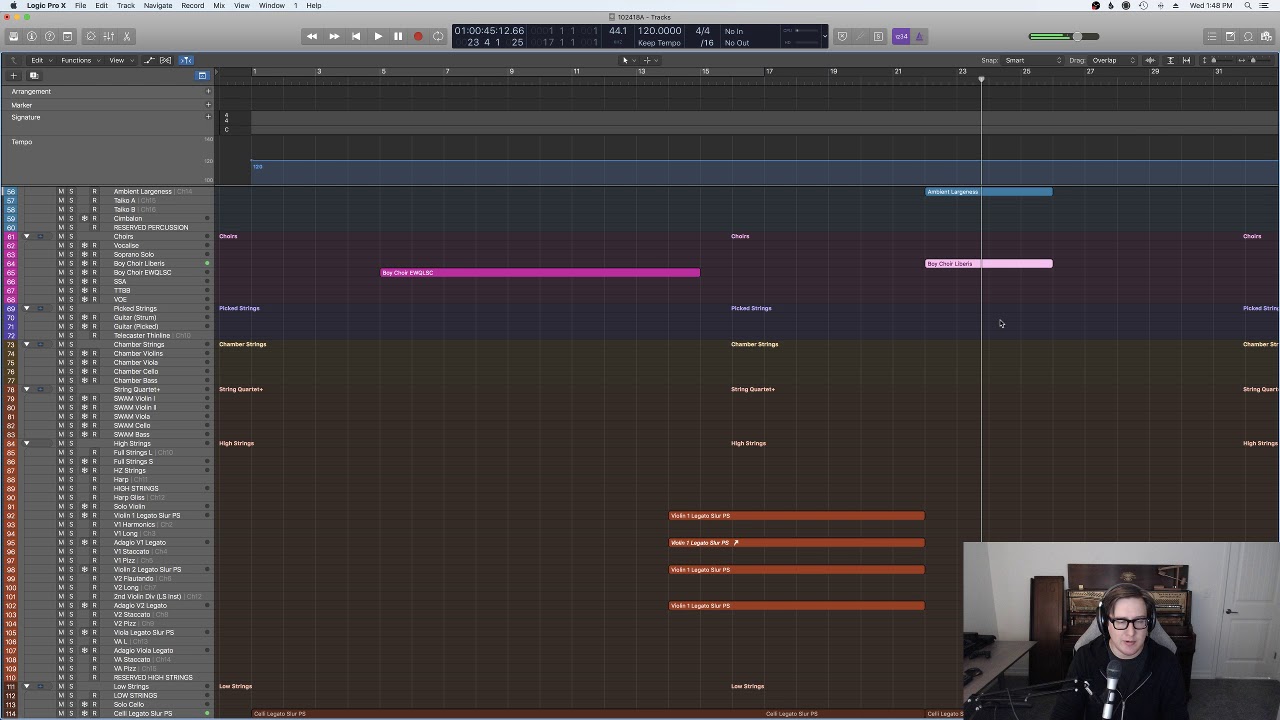Open the Inspector info icon
The image size is (1280, 720).
click(31, 36)
